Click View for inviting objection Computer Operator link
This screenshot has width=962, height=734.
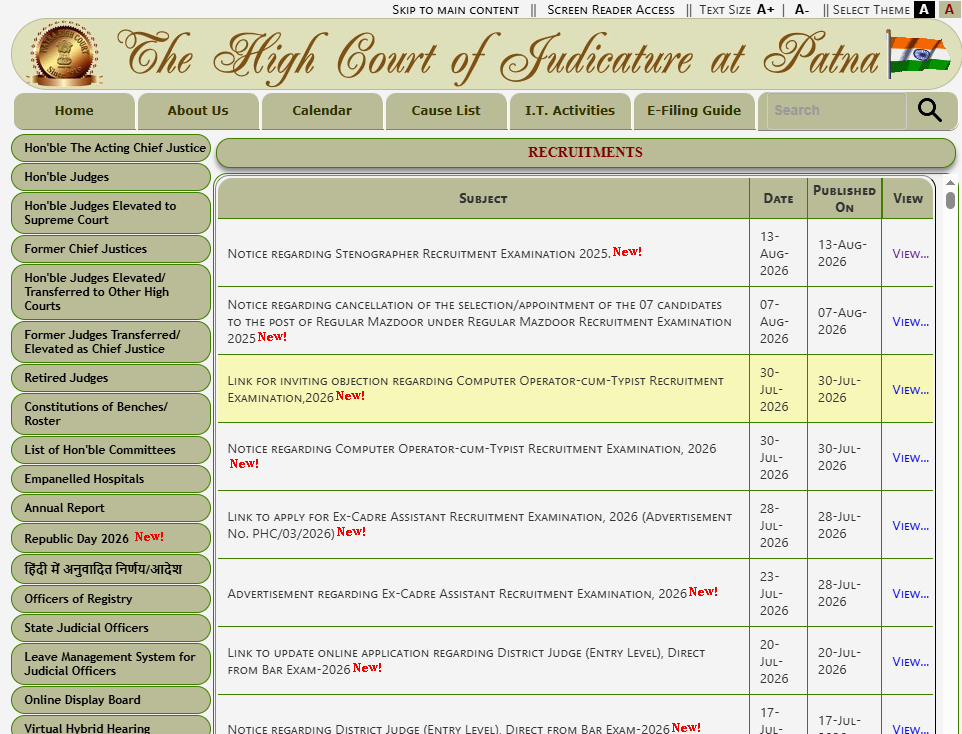tap(910, 390)
